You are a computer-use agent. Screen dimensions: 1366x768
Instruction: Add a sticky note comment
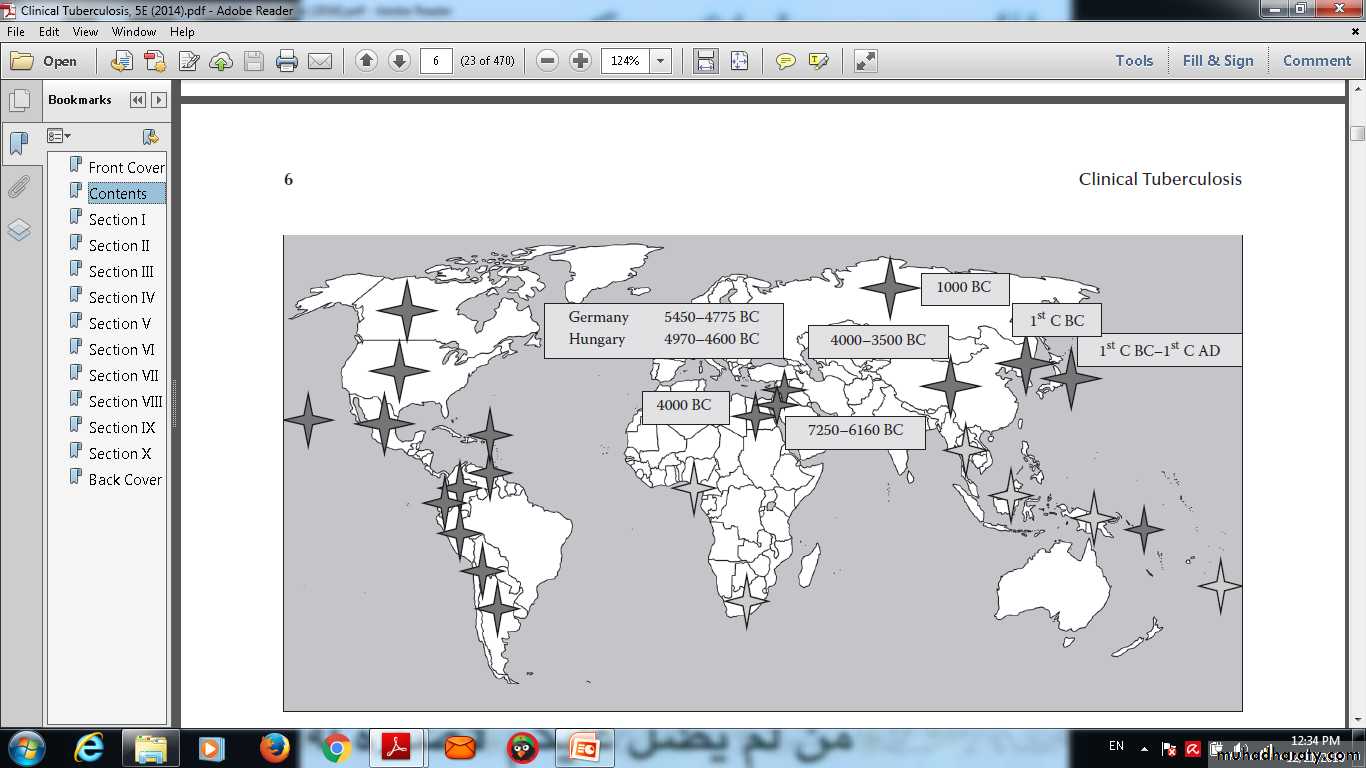pyautogui.click(x=786, y=61)
